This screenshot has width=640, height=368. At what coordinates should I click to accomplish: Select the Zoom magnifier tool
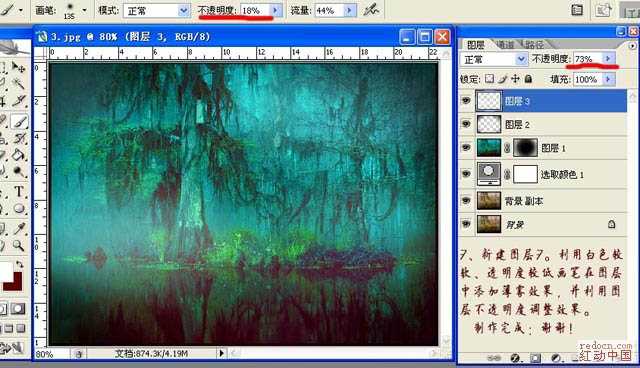pos(18,246)
